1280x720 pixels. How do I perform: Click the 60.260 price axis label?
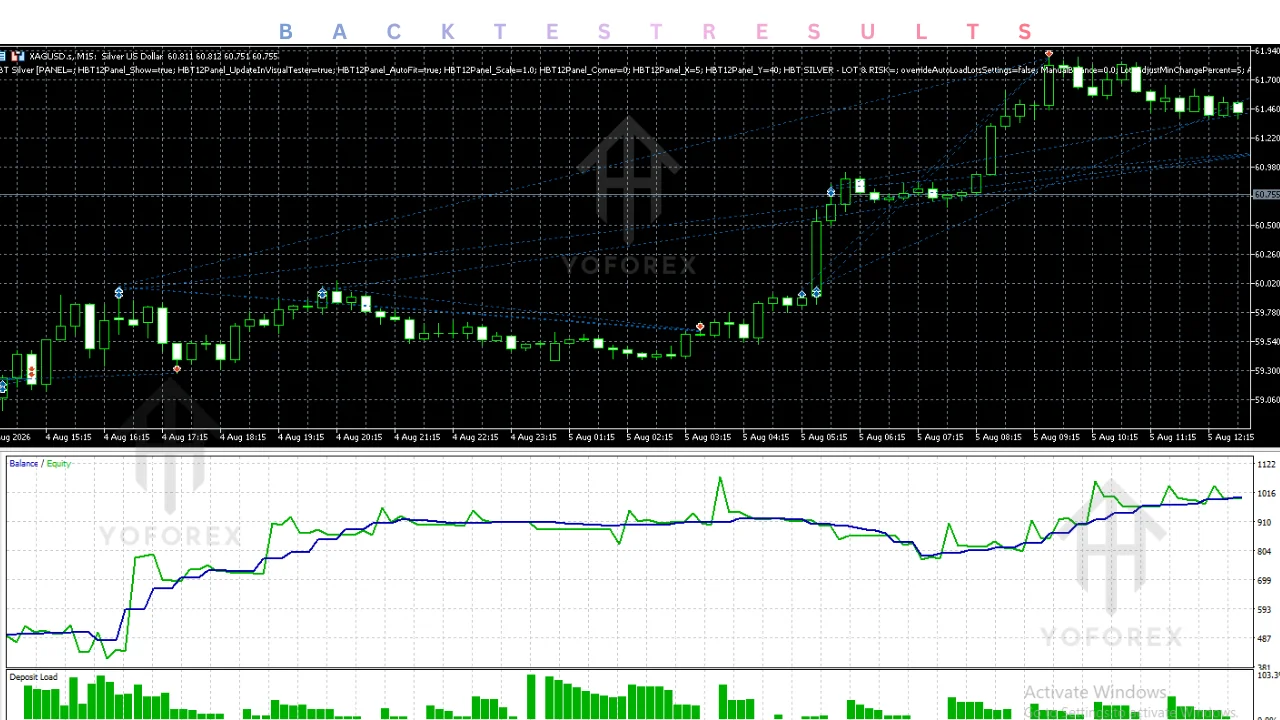click(1266, 254)
